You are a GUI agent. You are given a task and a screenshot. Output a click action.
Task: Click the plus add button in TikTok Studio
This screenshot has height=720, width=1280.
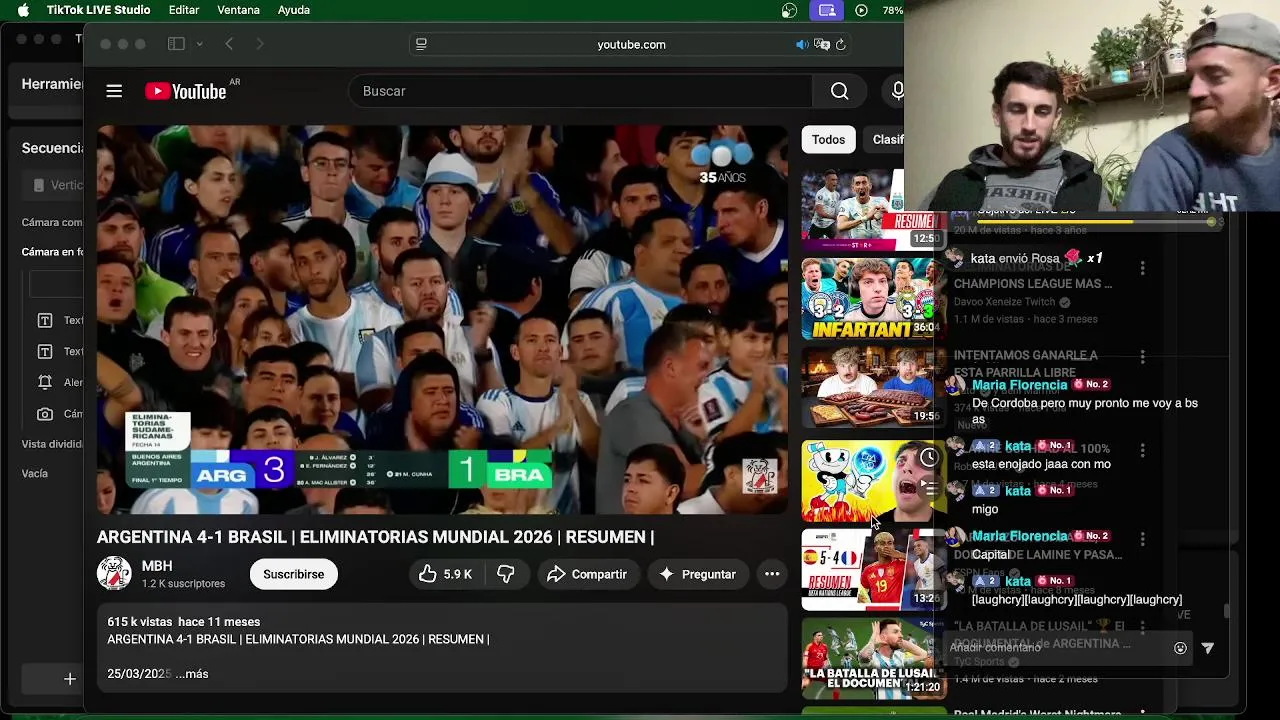pos(70,679)
